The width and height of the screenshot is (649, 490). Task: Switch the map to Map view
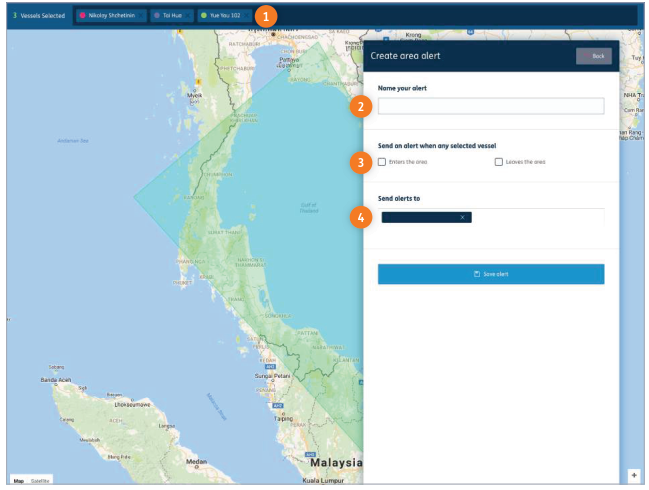point(19,481)
